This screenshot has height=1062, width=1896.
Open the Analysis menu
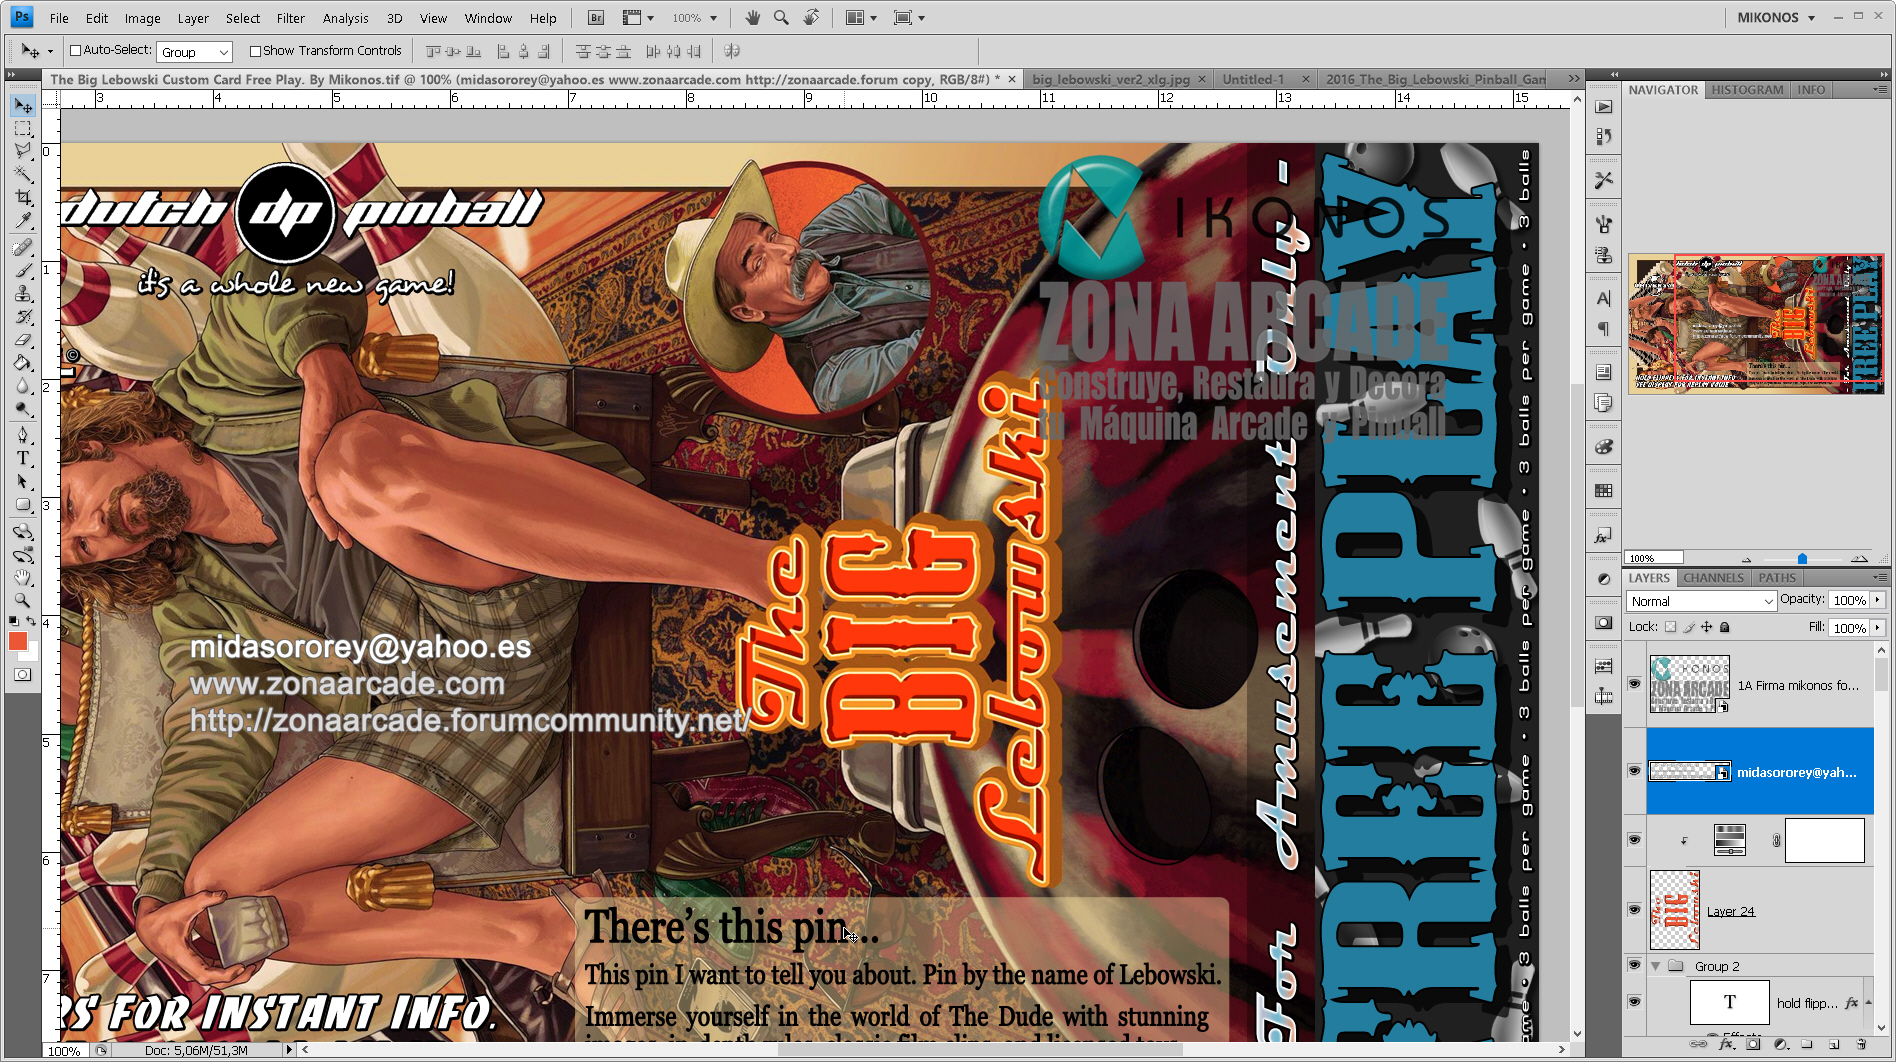pos(345,18)
